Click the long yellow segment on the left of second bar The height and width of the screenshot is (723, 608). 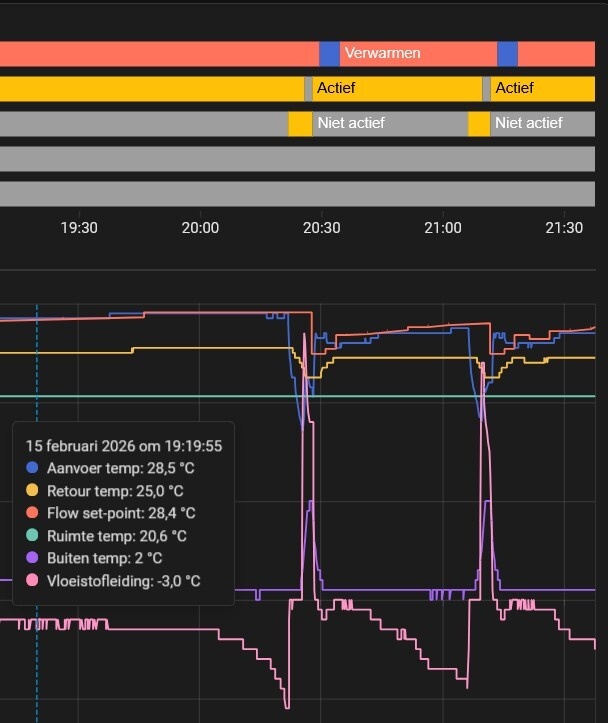point(152,89)
